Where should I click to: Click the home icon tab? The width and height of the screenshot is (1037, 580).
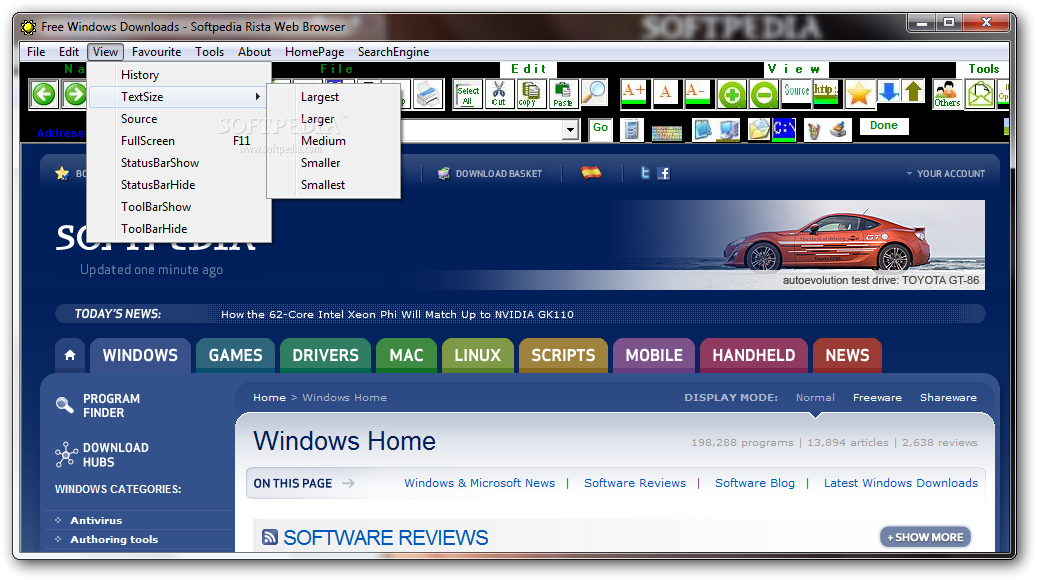70,355
